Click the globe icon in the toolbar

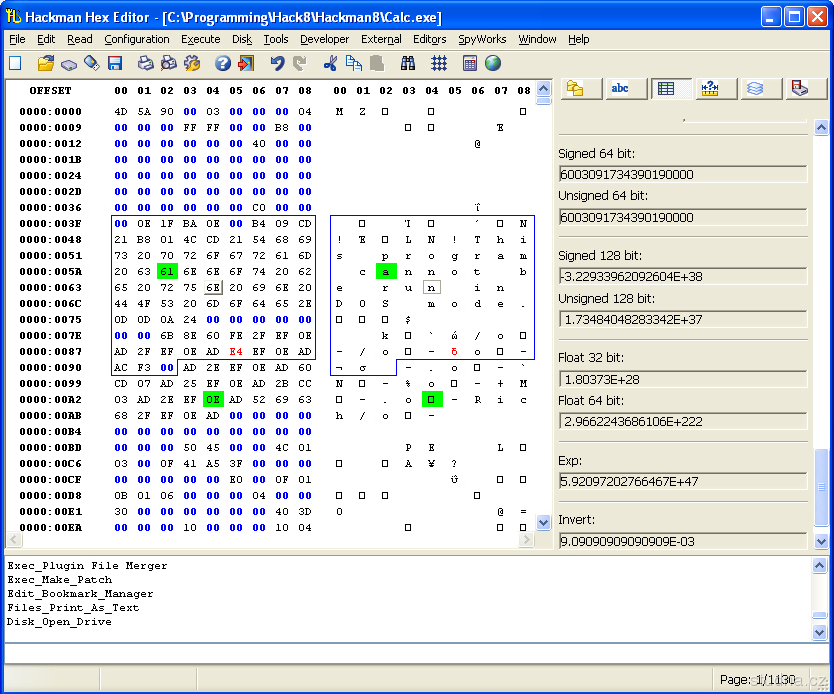(493, 63)
